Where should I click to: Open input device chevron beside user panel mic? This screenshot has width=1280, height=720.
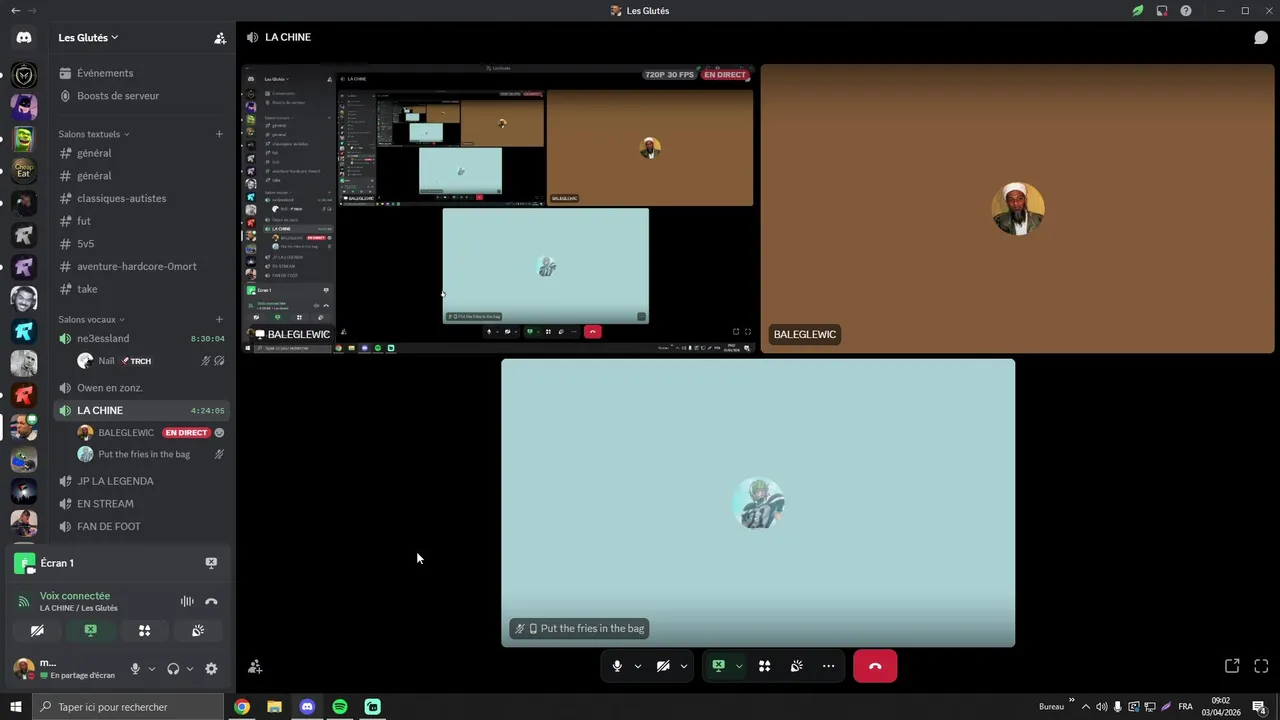pyautogui.click(x=152, y=669)
